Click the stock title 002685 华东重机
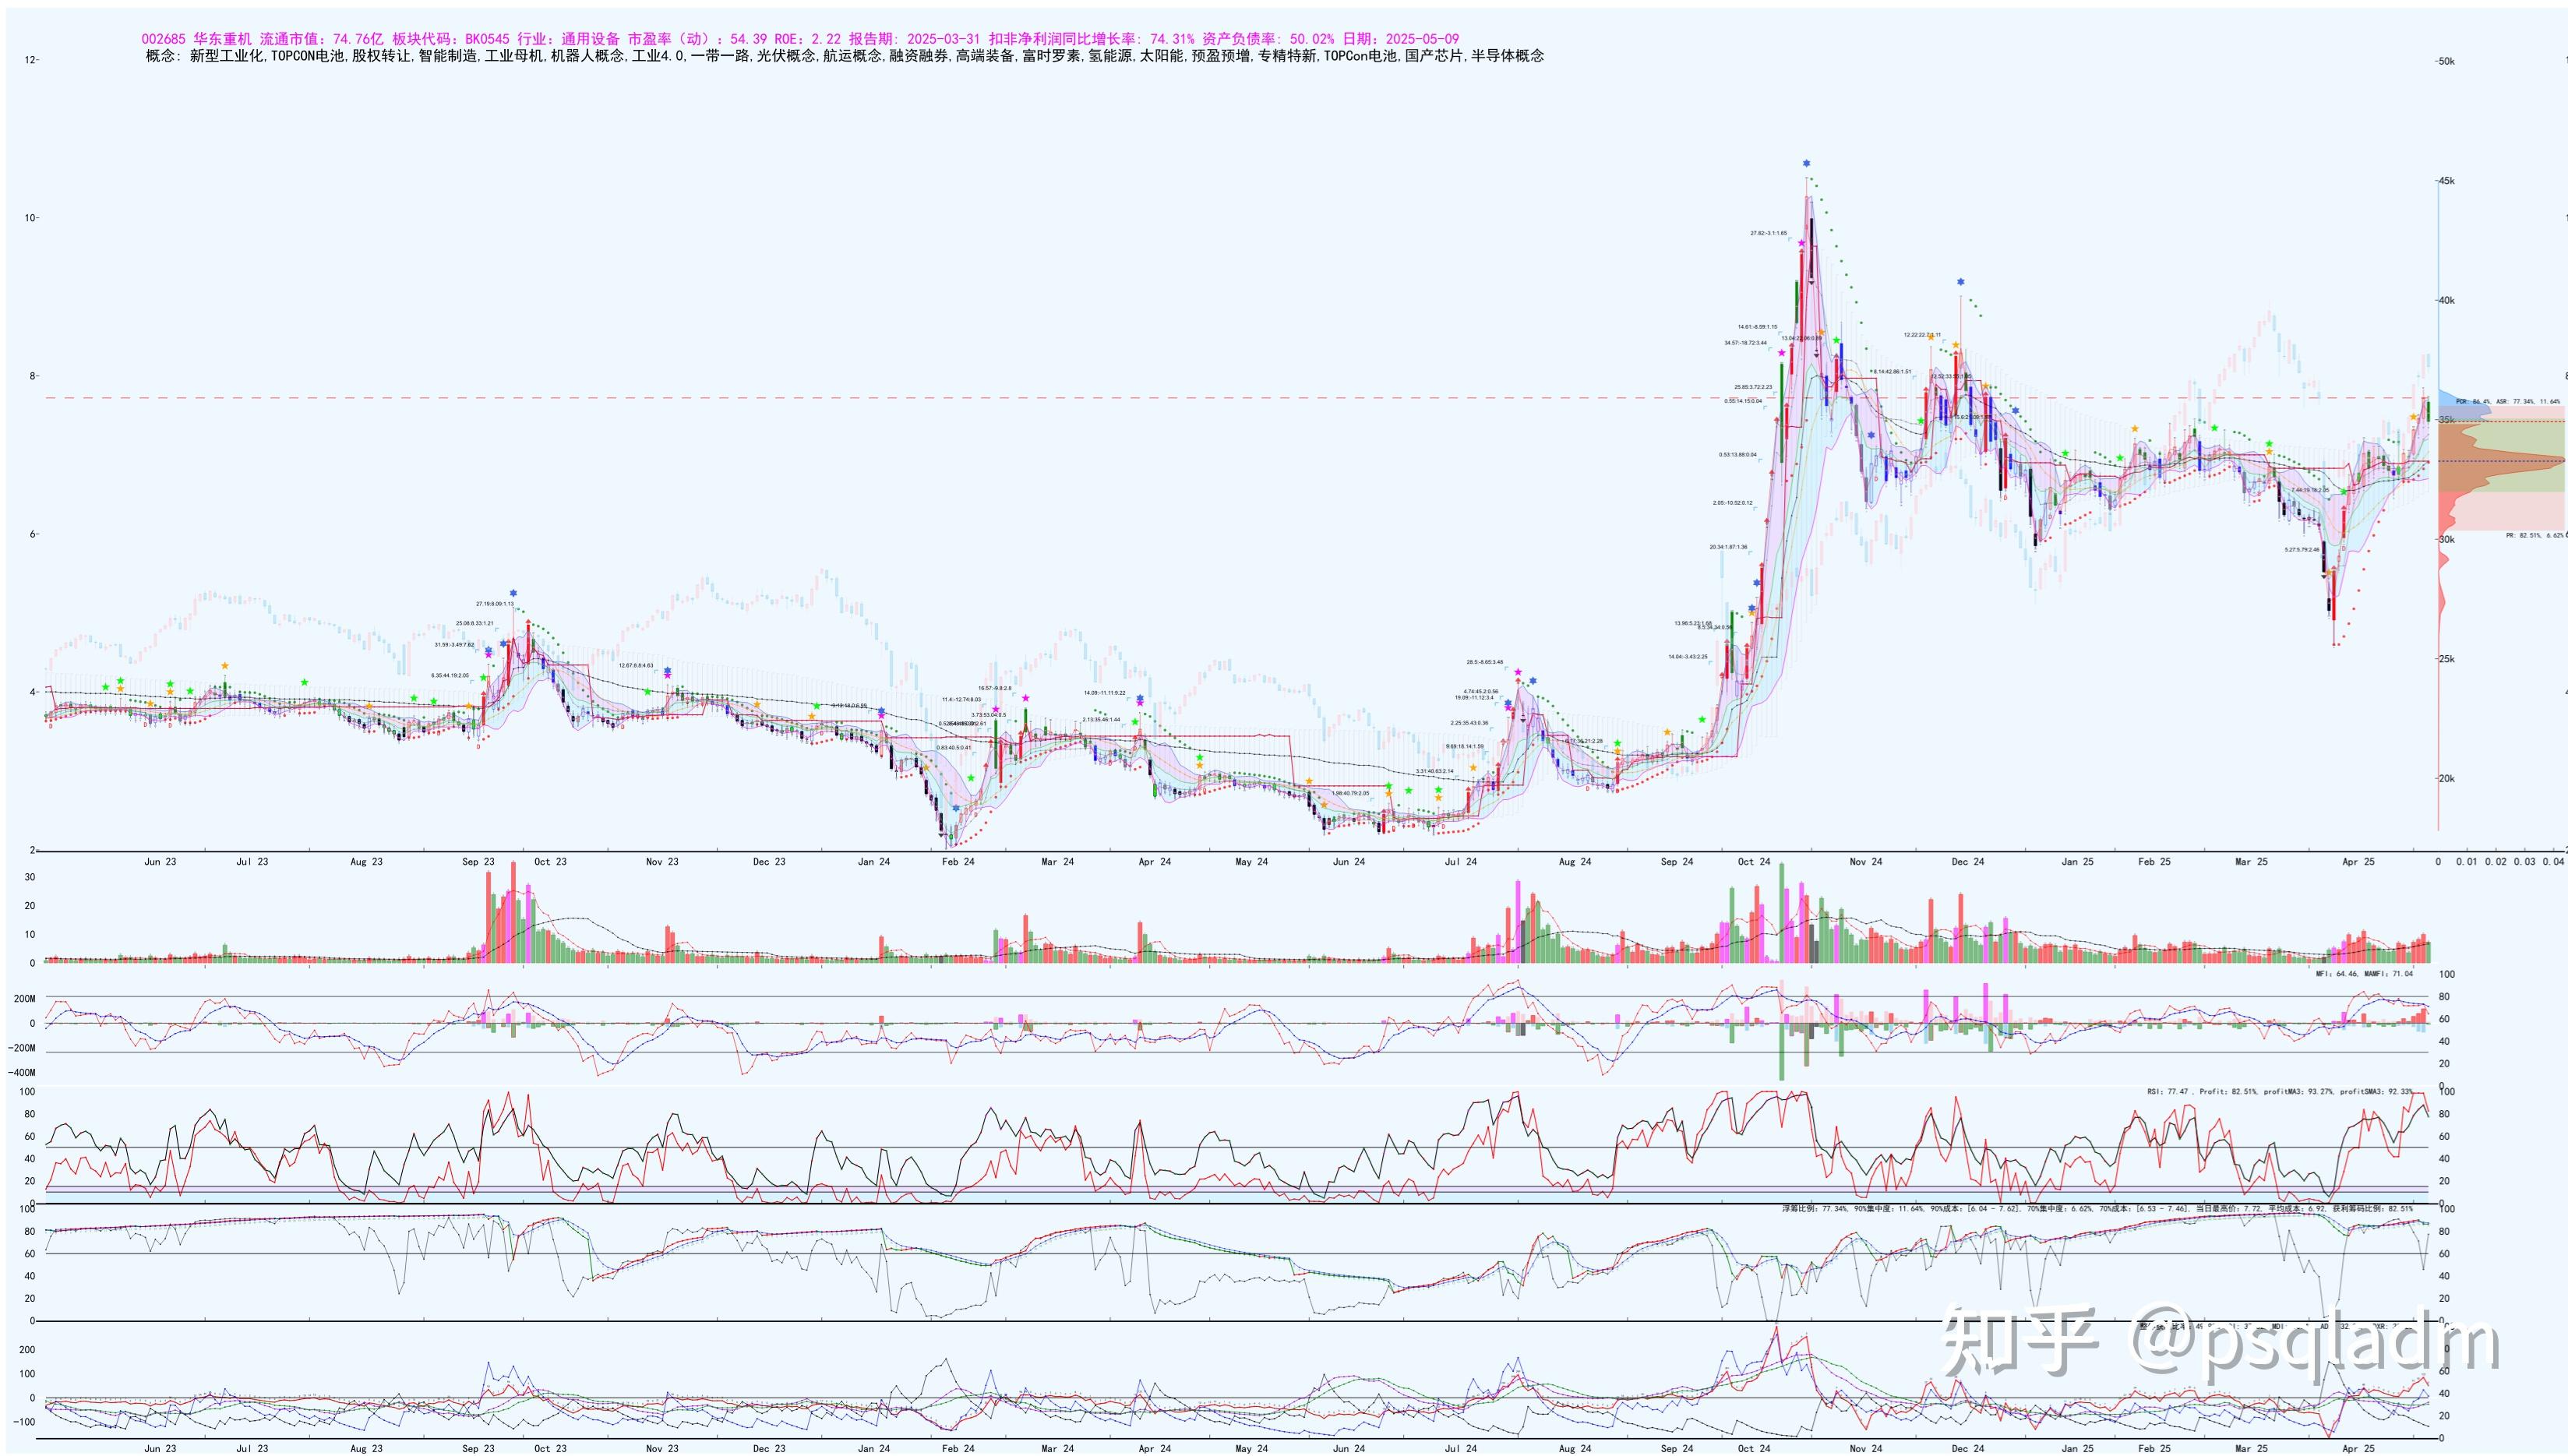The image size is (2568, 1456). pyautogui.click(x=198, y=39)
